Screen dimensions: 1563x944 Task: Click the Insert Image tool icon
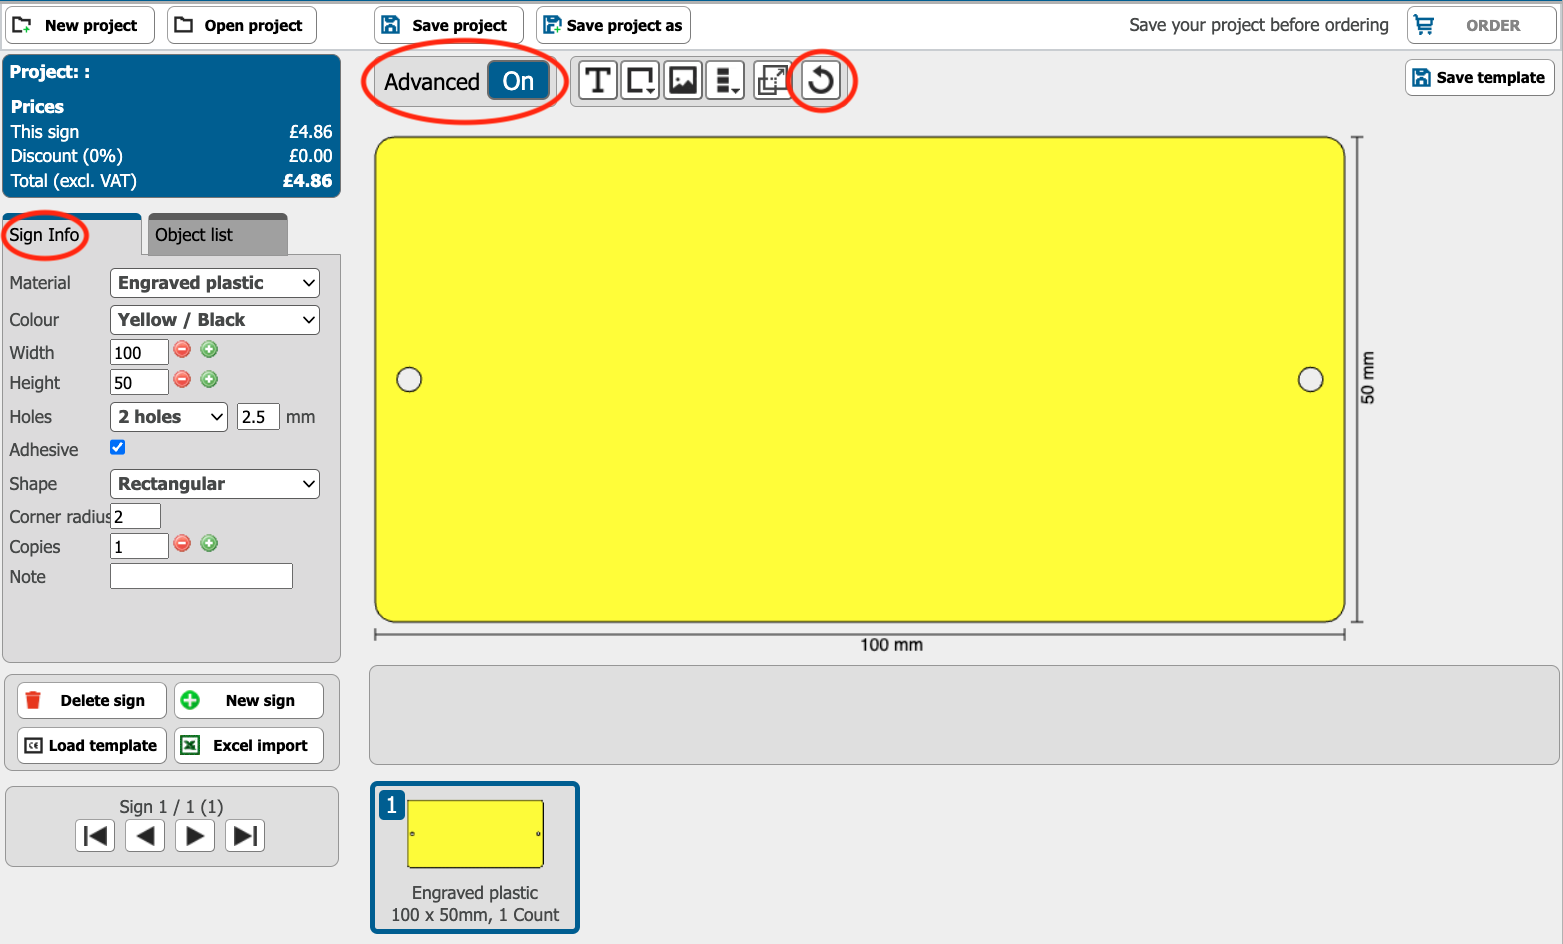tap(683, 80)
